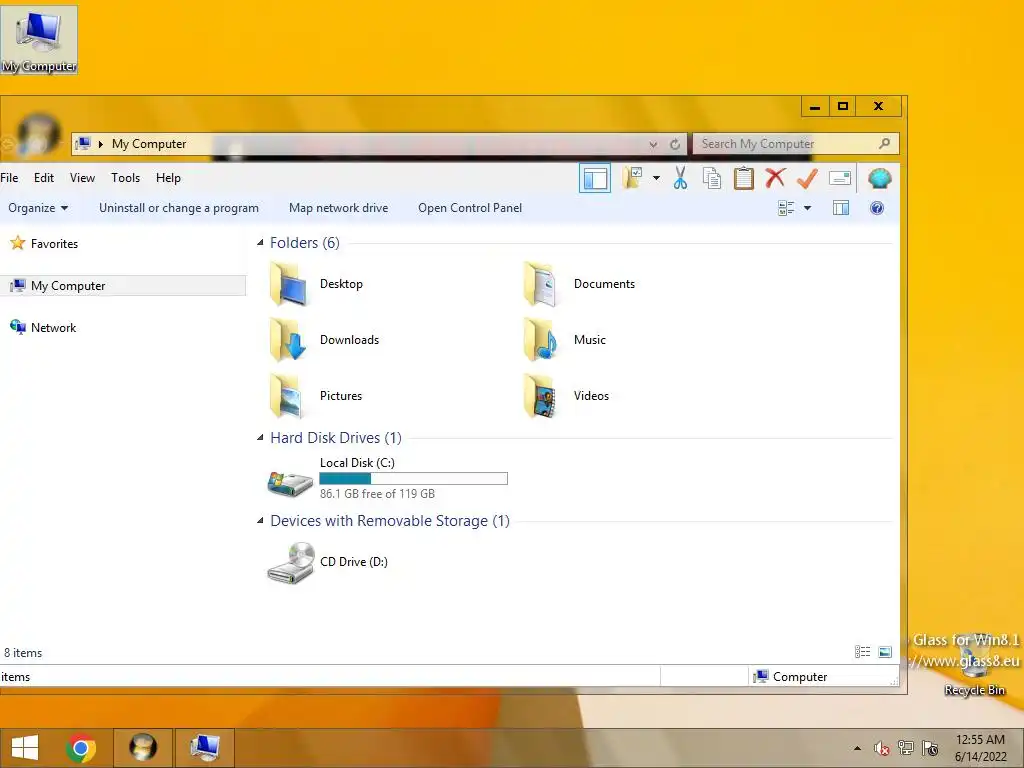The image size is (1024, 768).
Task: Click the search magnifier icon
Action: (884, 143)
